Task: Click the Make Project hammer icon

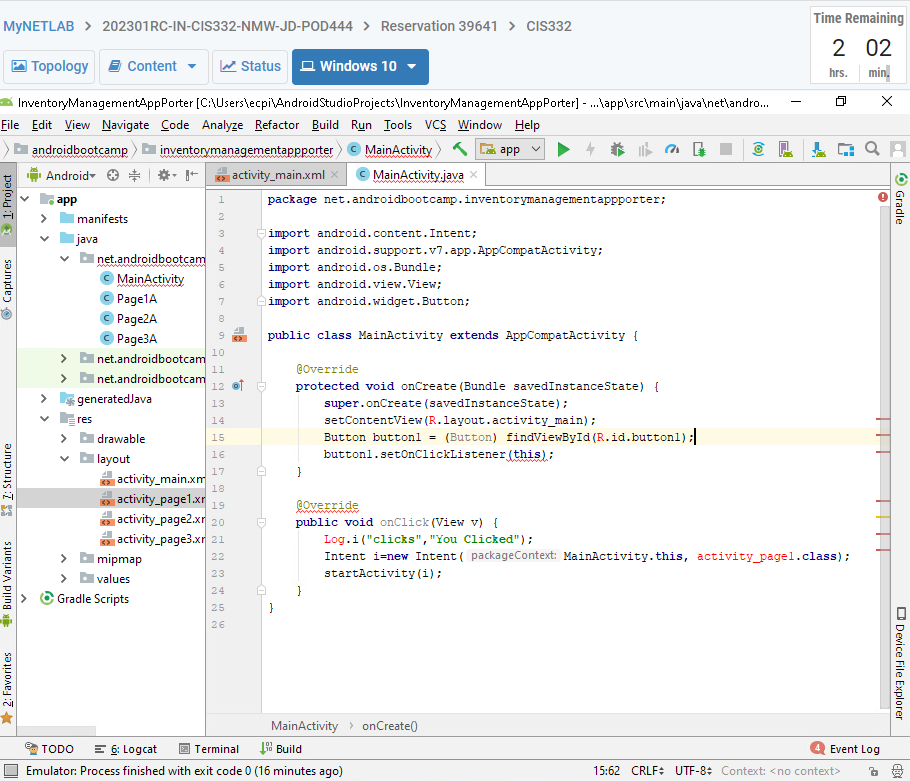Action: pos(460,149)
